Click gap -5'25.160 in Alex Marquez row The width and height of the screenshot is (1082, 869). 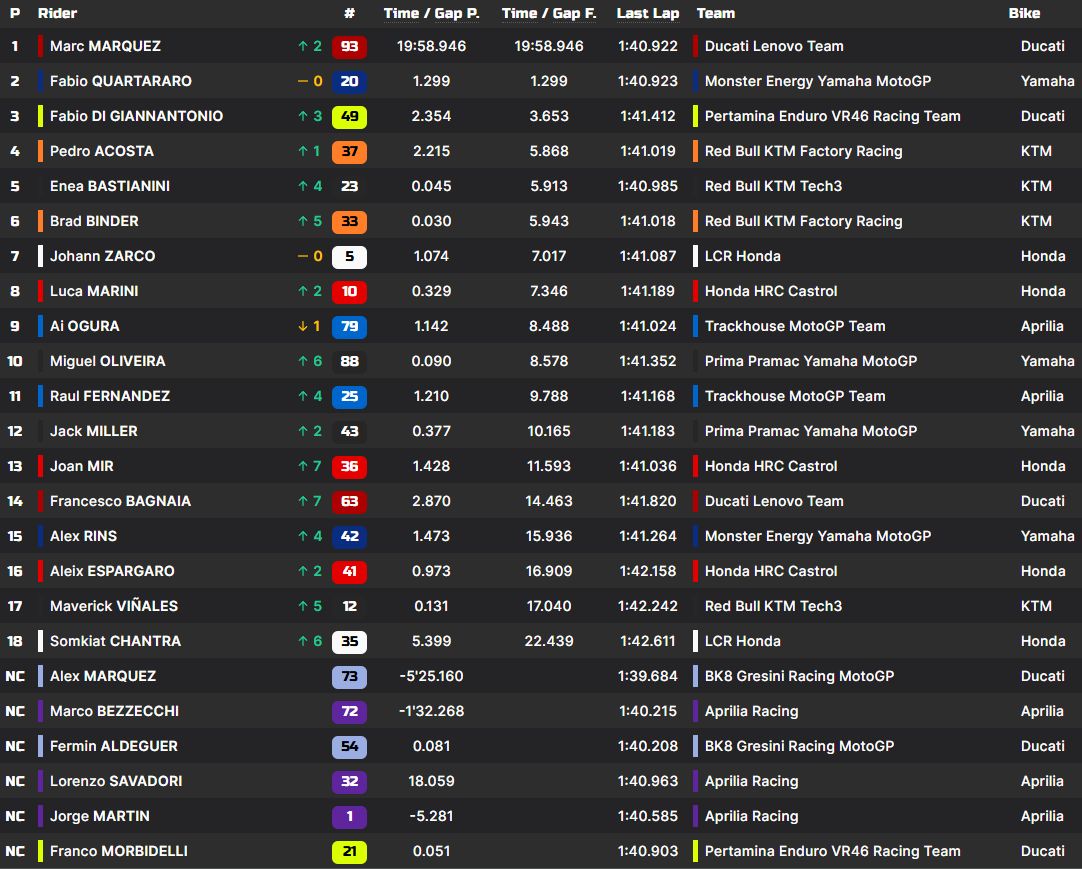[431, 676]
